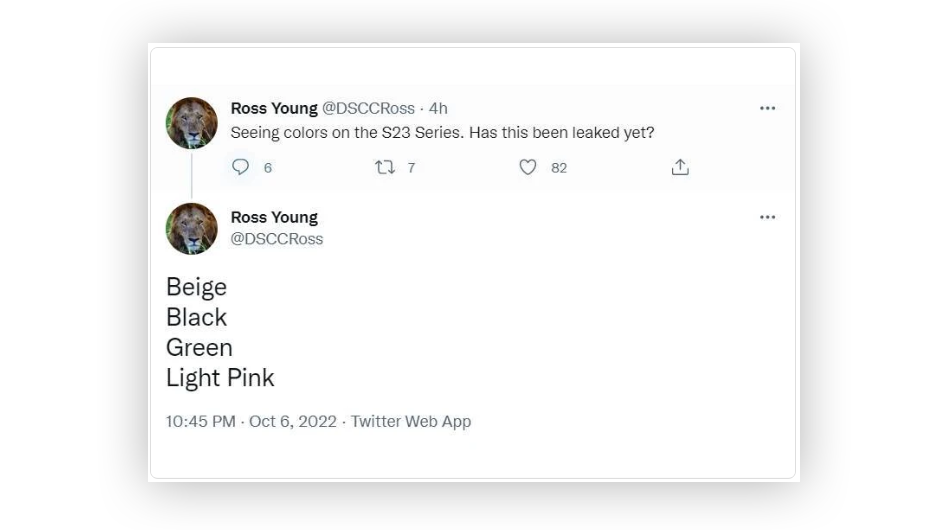
Task: Click the retweet count of 7
Action: (411, 168)
